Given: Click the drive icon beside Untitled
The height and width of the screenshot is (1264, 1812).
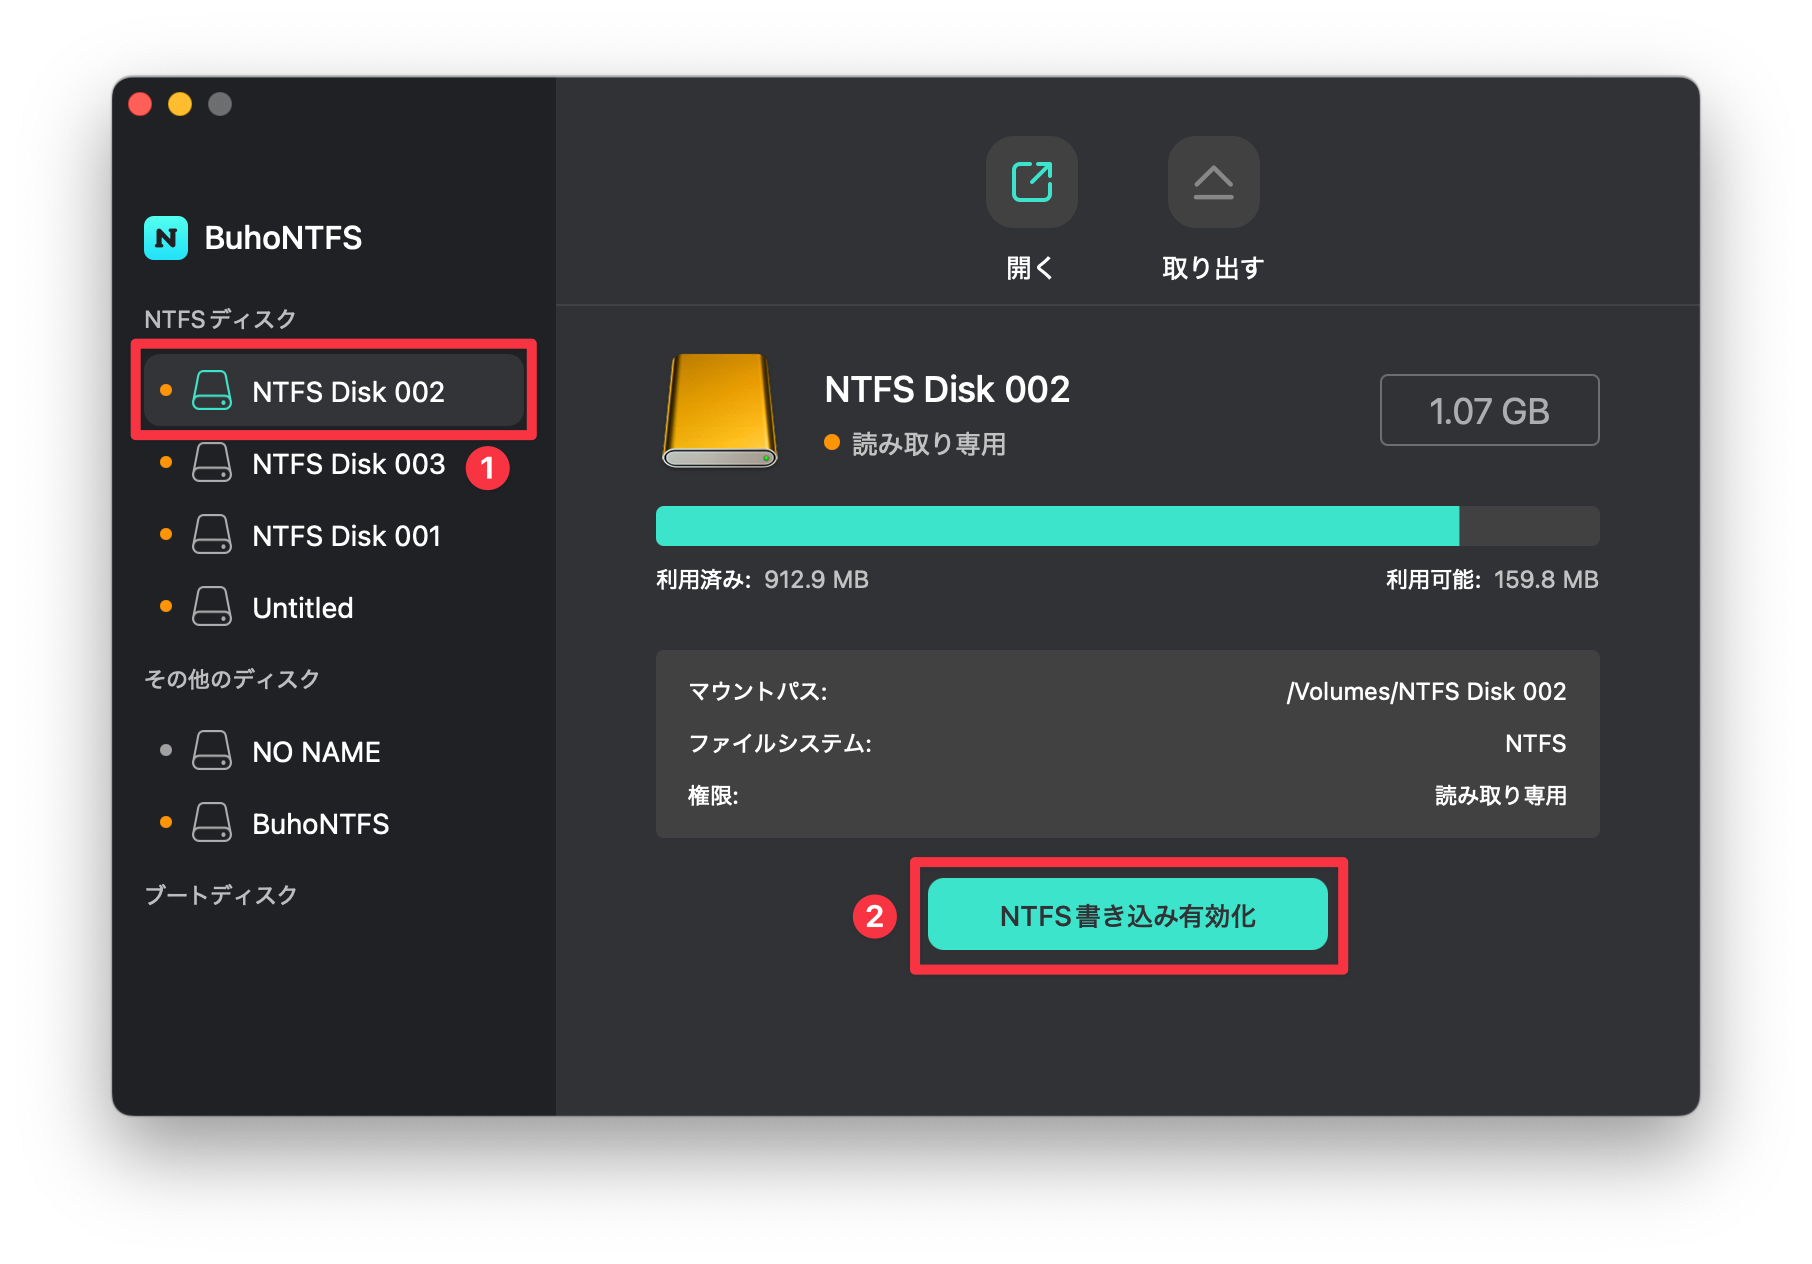Looking at the screenshot, I should point(212,607).
